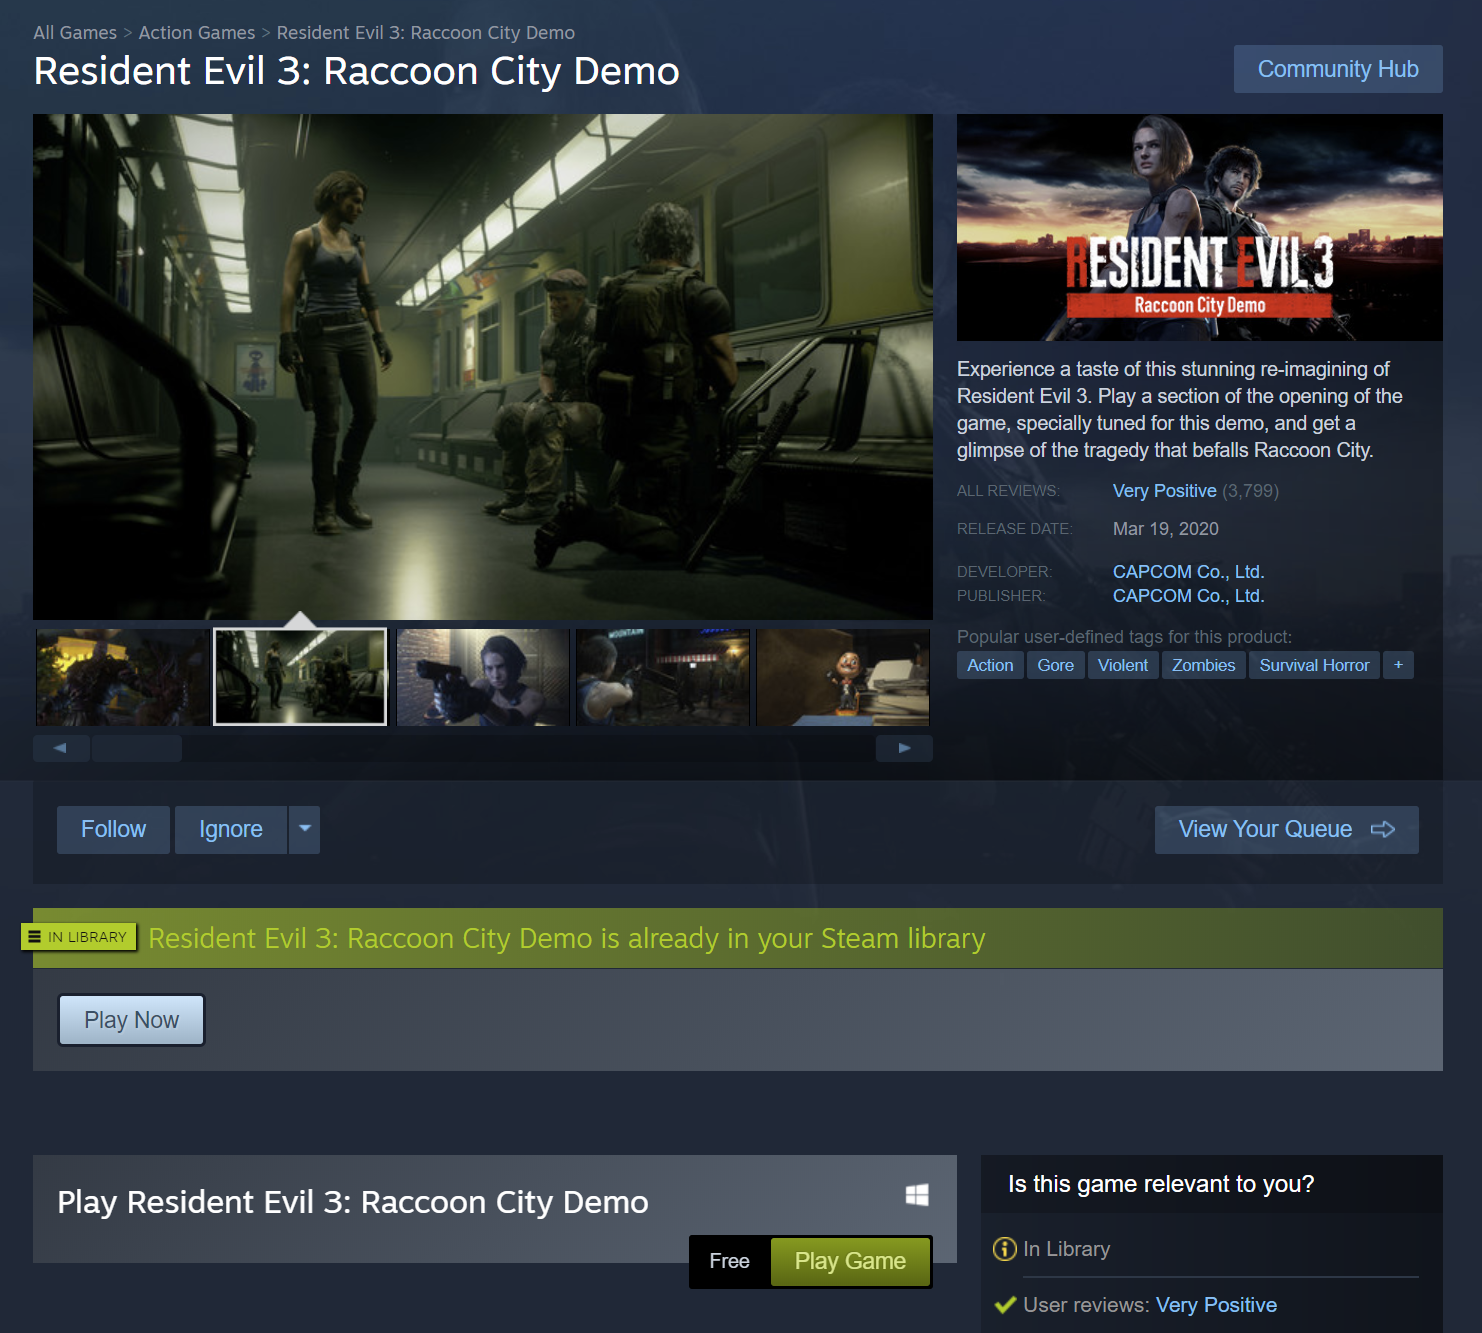Image resolution: width=1482 pixels, height=1333 pixels.
Task: Select the subway train screenshot thumbnail
Action: click(x=300, y=677)
